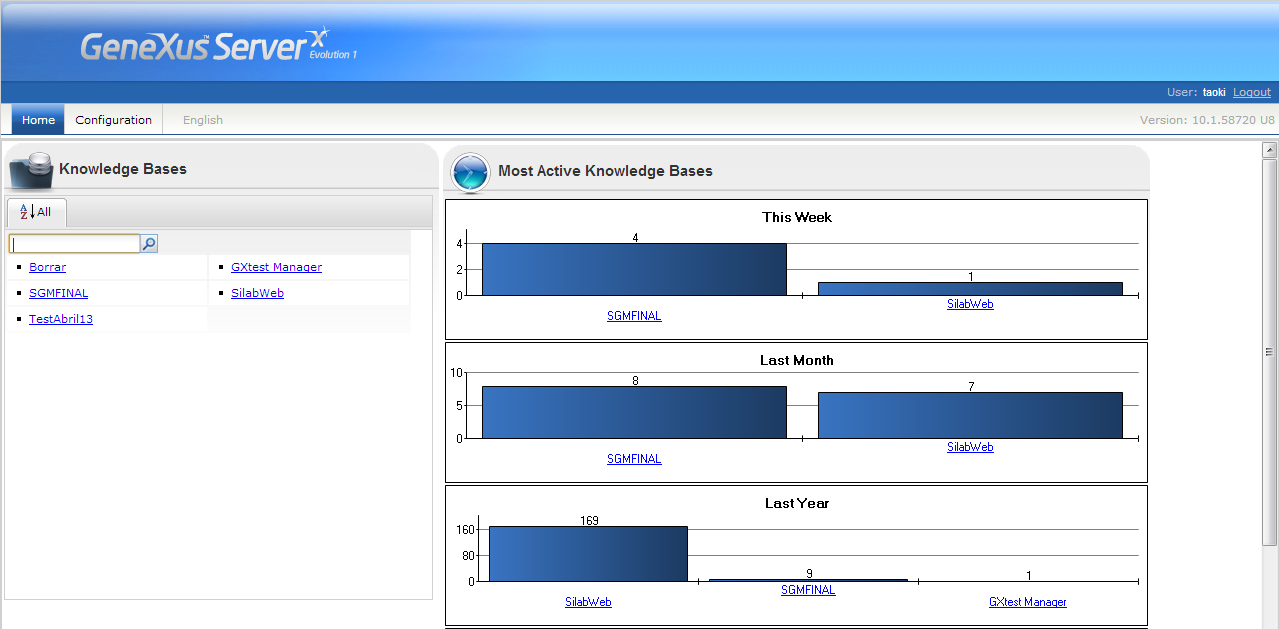The height and width of the screenshot is (629, 1279).
Task: Click the Last Month chart title
Action: click(797, 360)
